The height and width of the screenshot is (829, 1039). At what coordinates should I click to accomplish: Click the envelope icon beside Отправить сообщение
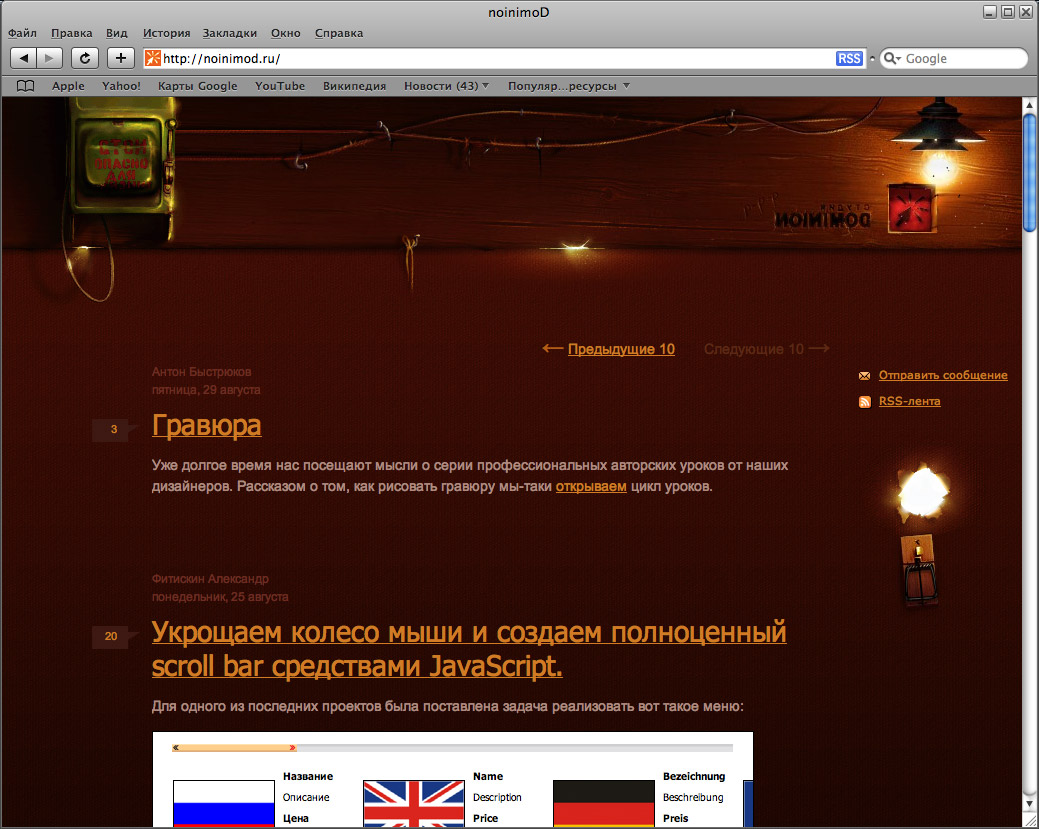pyautogui.click(x=864, y=376)
